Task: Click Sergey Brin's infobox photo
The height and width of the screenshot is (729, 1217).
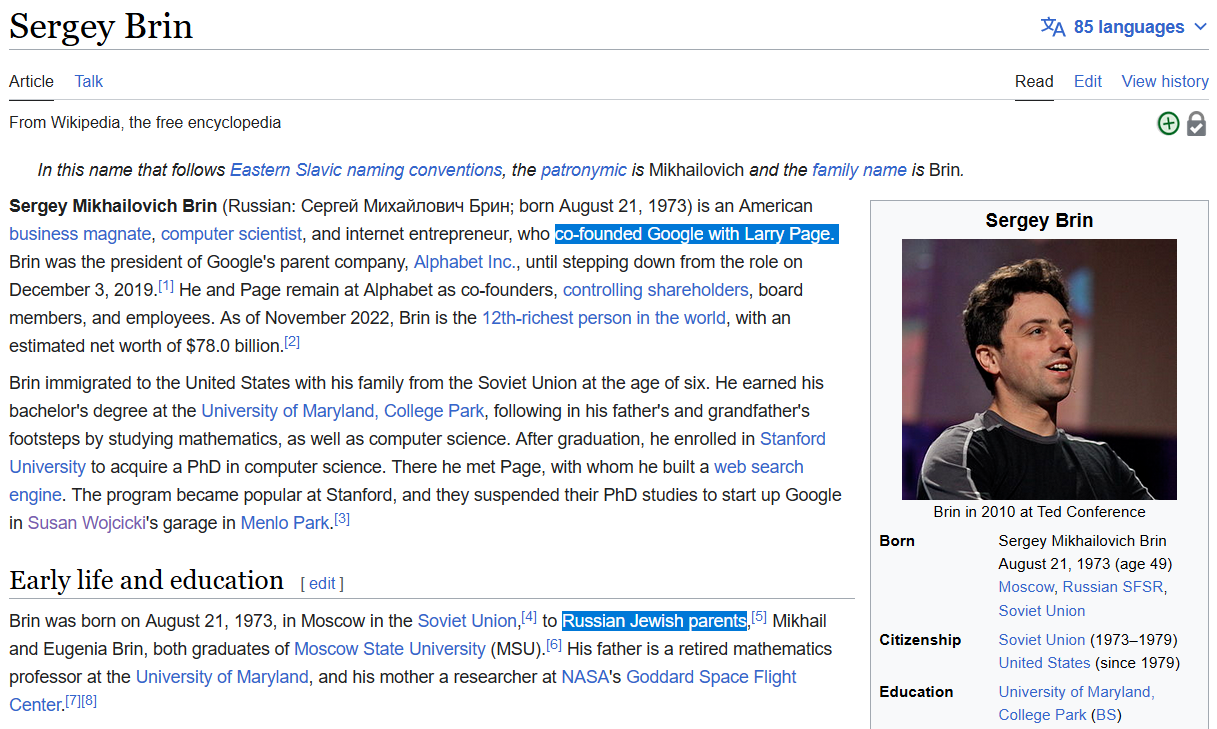Action: pyautogui.click(x=1039, y=369)
